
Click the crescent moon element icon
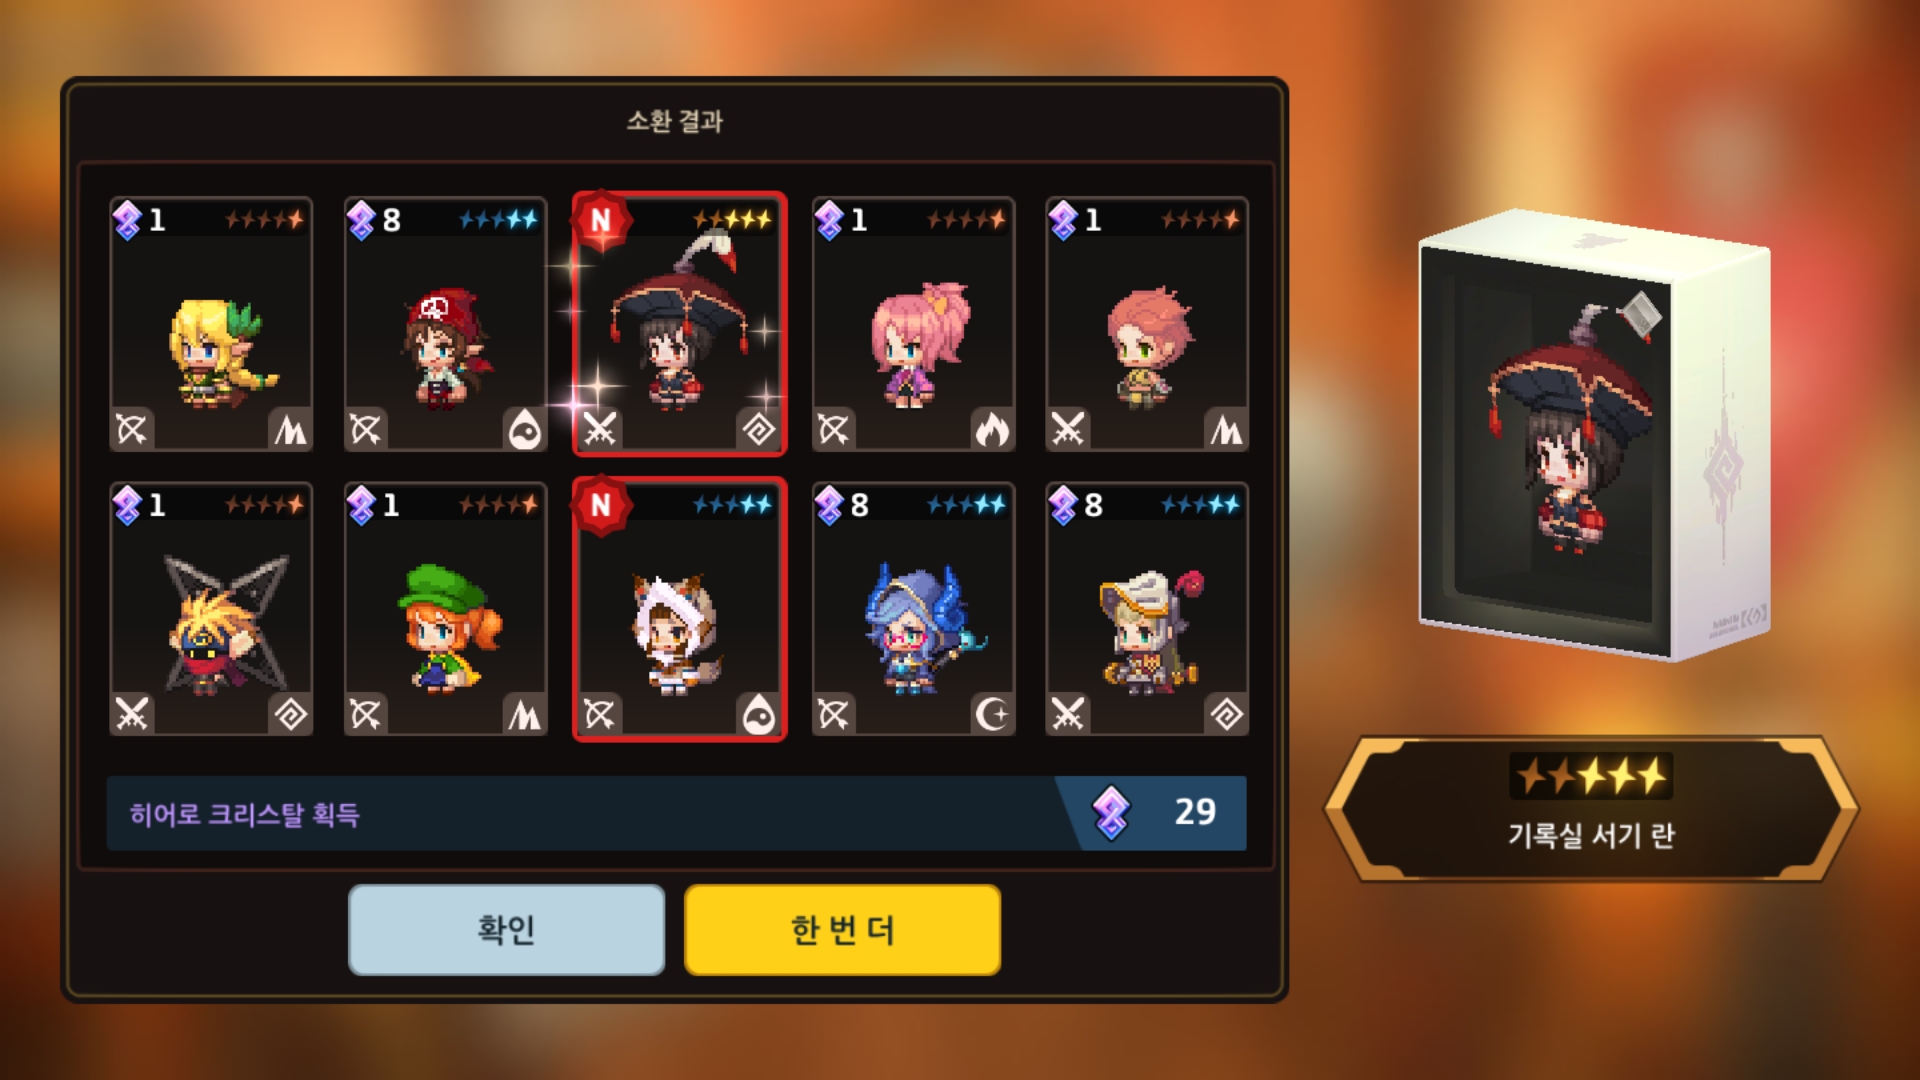tap(992, 714)
